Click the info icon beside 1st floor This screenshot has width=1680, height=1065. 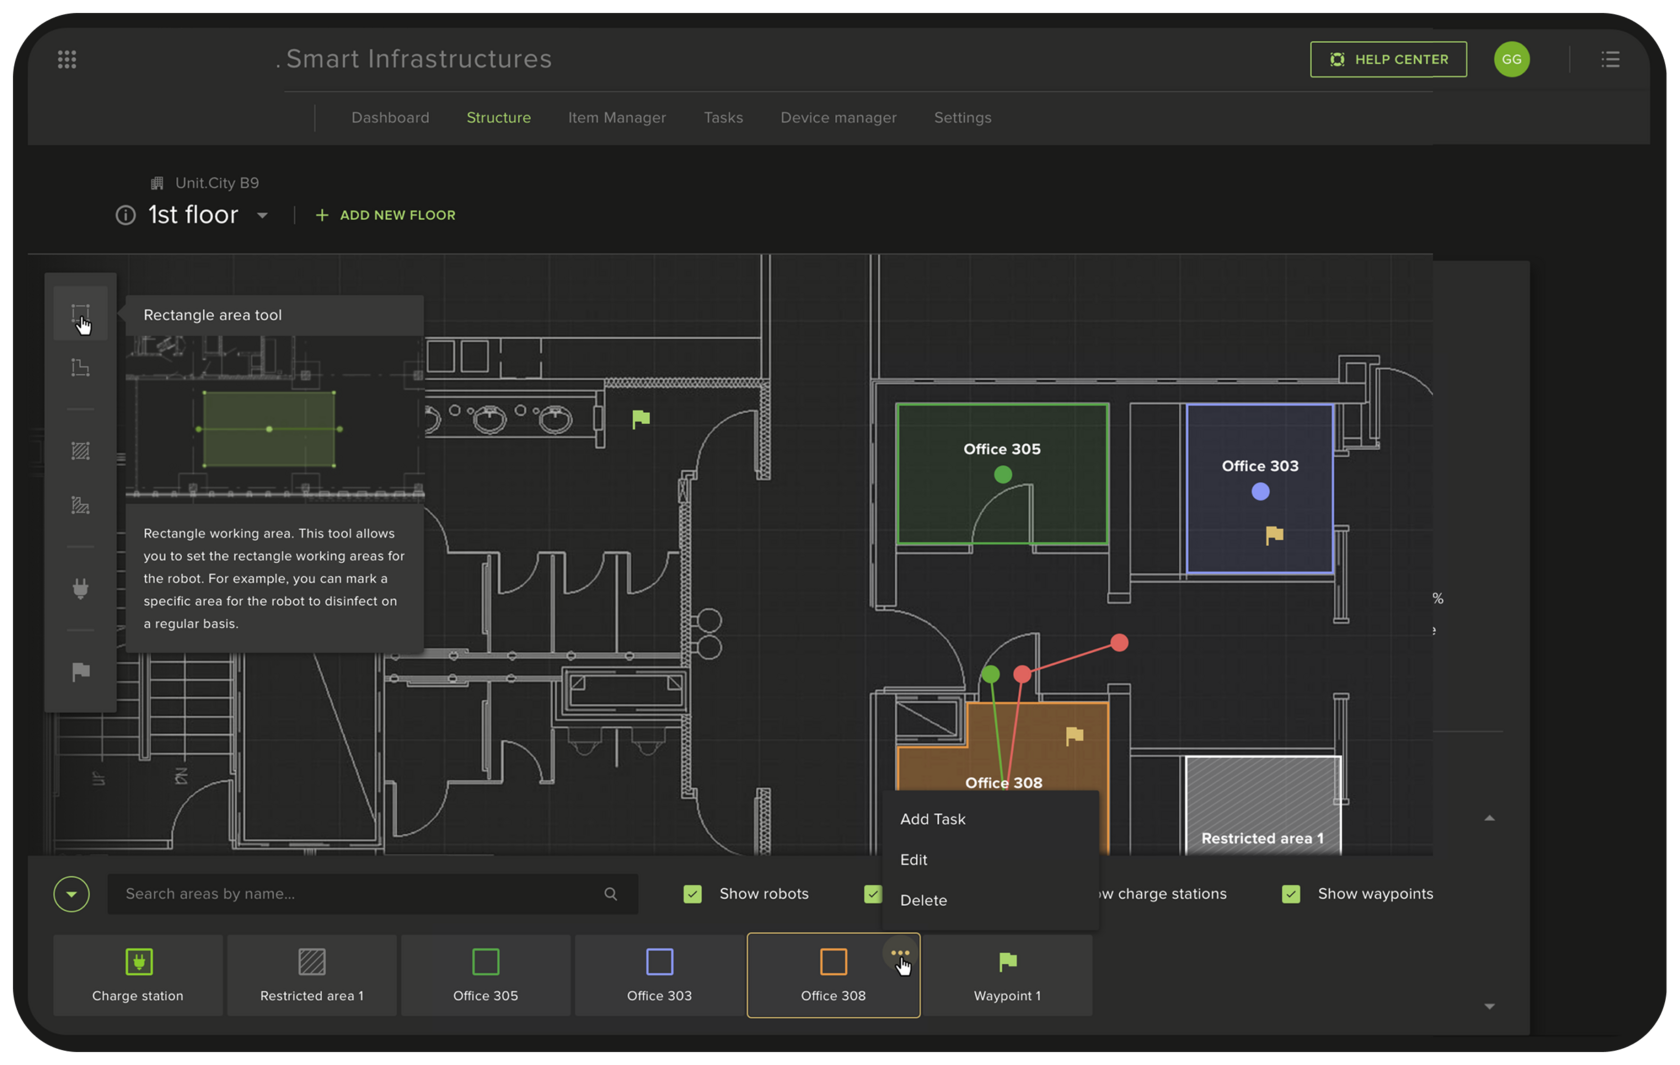(x=125, y=215)
